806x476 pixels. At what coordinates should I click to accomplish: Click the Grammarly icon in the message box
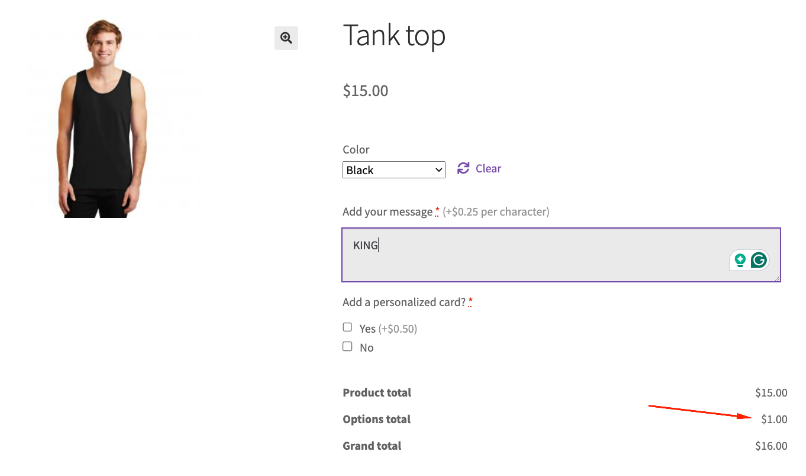tap(759, 260)
